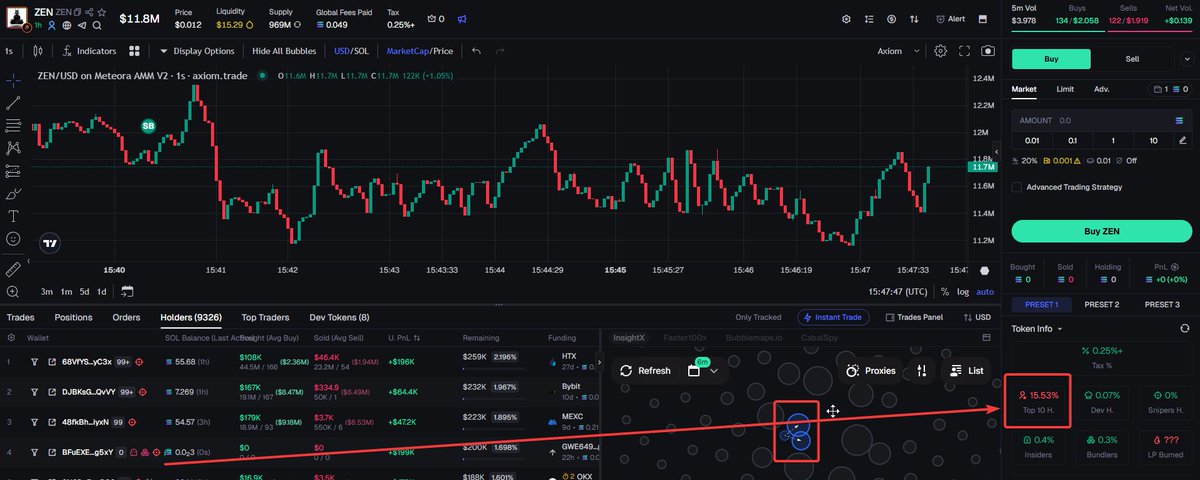Select the 0.01 quick amount
The image size is (1200, 480).
pyautogui.click(x=1032, y=140)
